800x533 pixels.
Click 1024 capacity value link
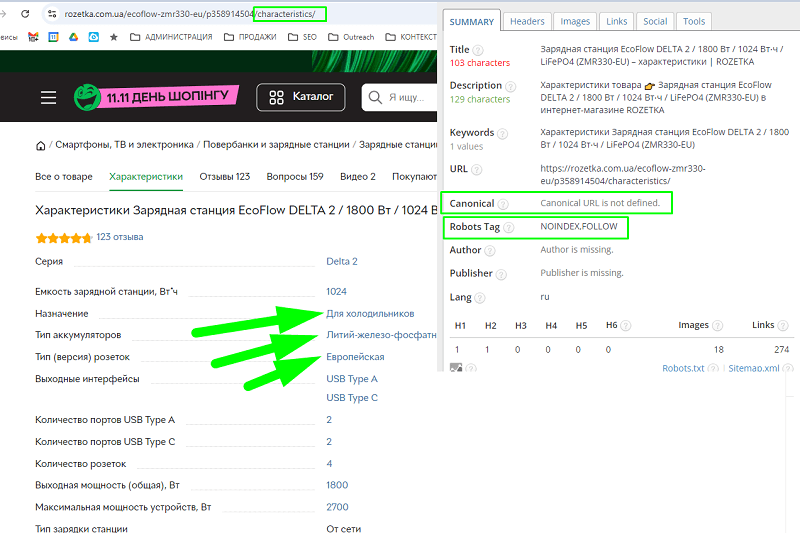pos(336,291)
